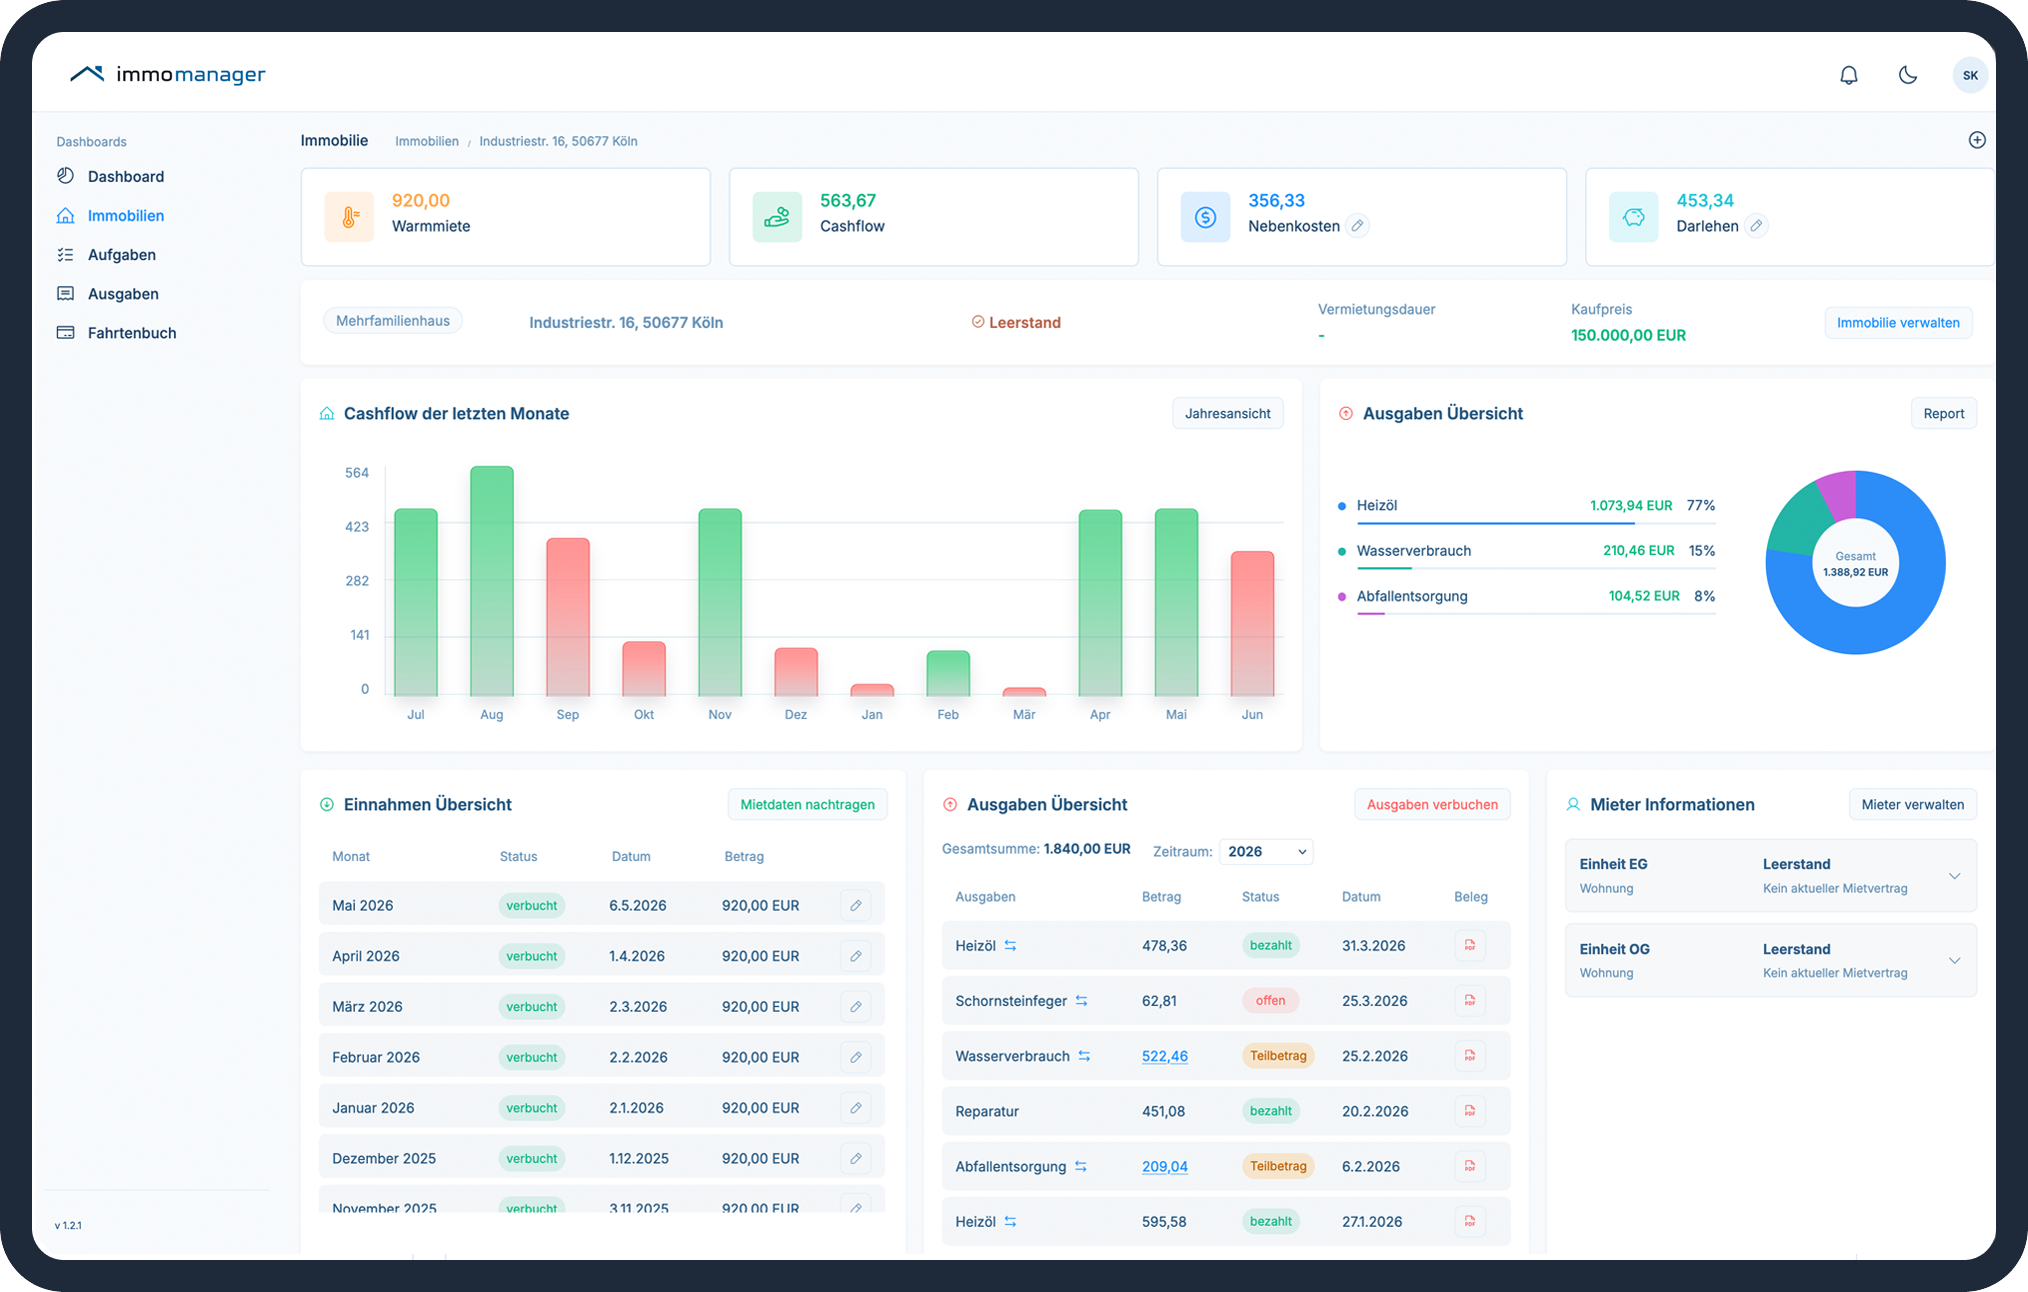Edit the Mai 2026 income row
Screen dimensions: 2028x1292
coord(856,905)
